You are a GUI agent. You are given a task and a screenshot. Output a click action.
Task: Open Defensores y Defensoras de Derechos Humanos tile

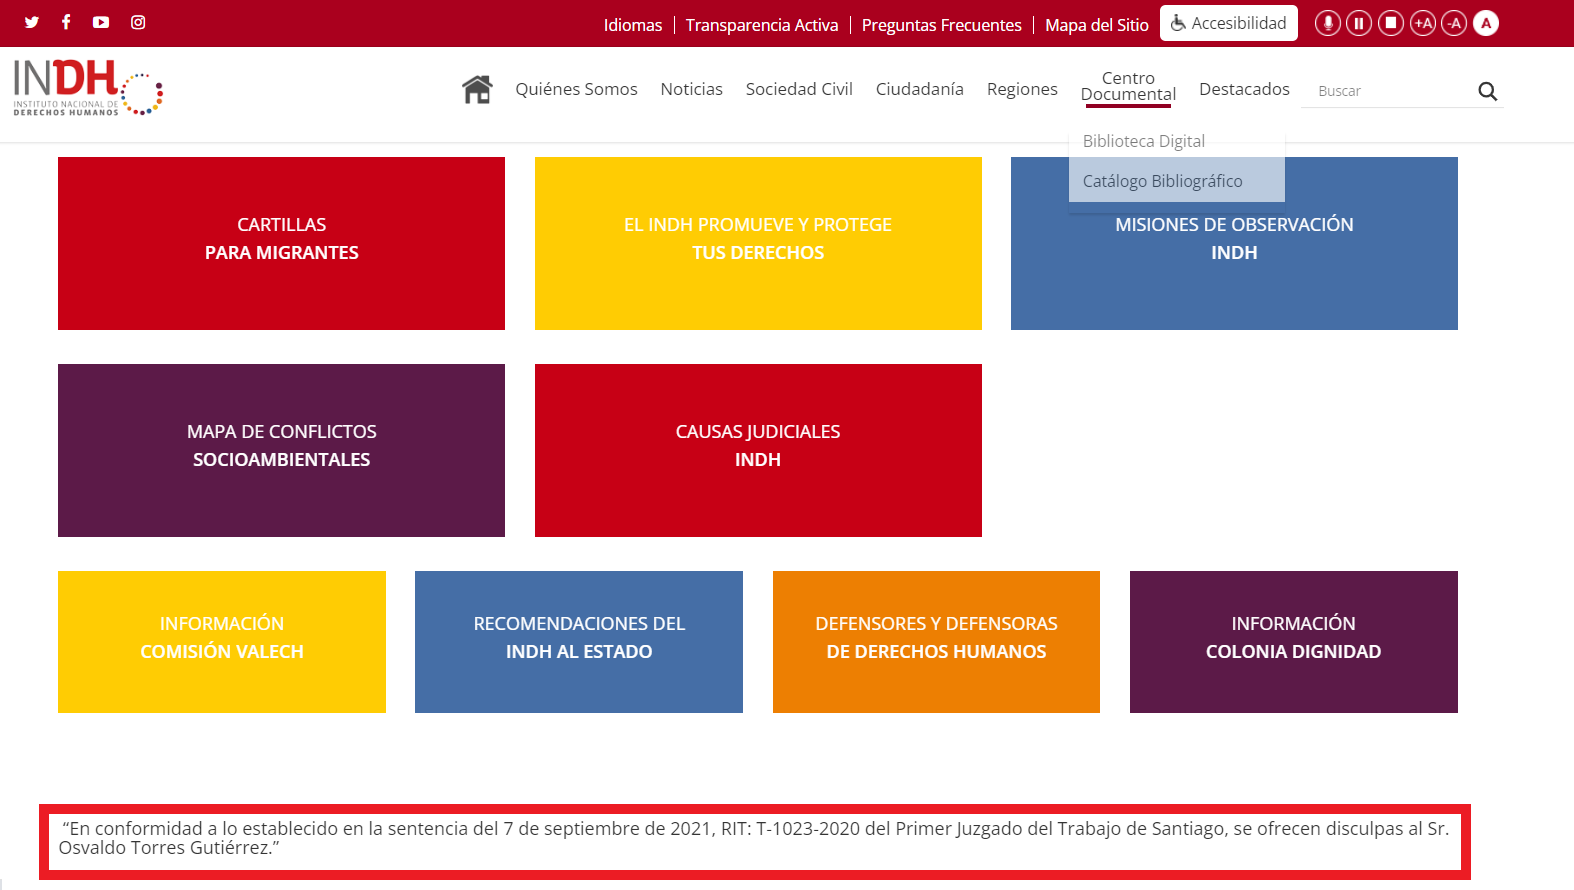point(936,642)
